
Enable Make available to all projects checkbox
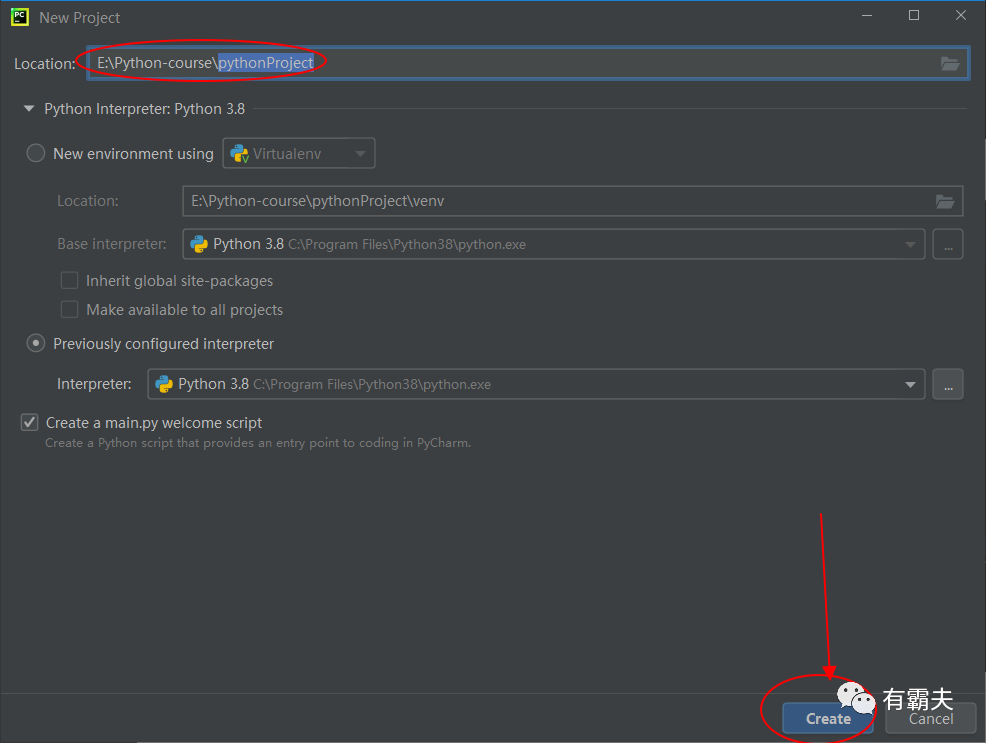coord(69,309)
